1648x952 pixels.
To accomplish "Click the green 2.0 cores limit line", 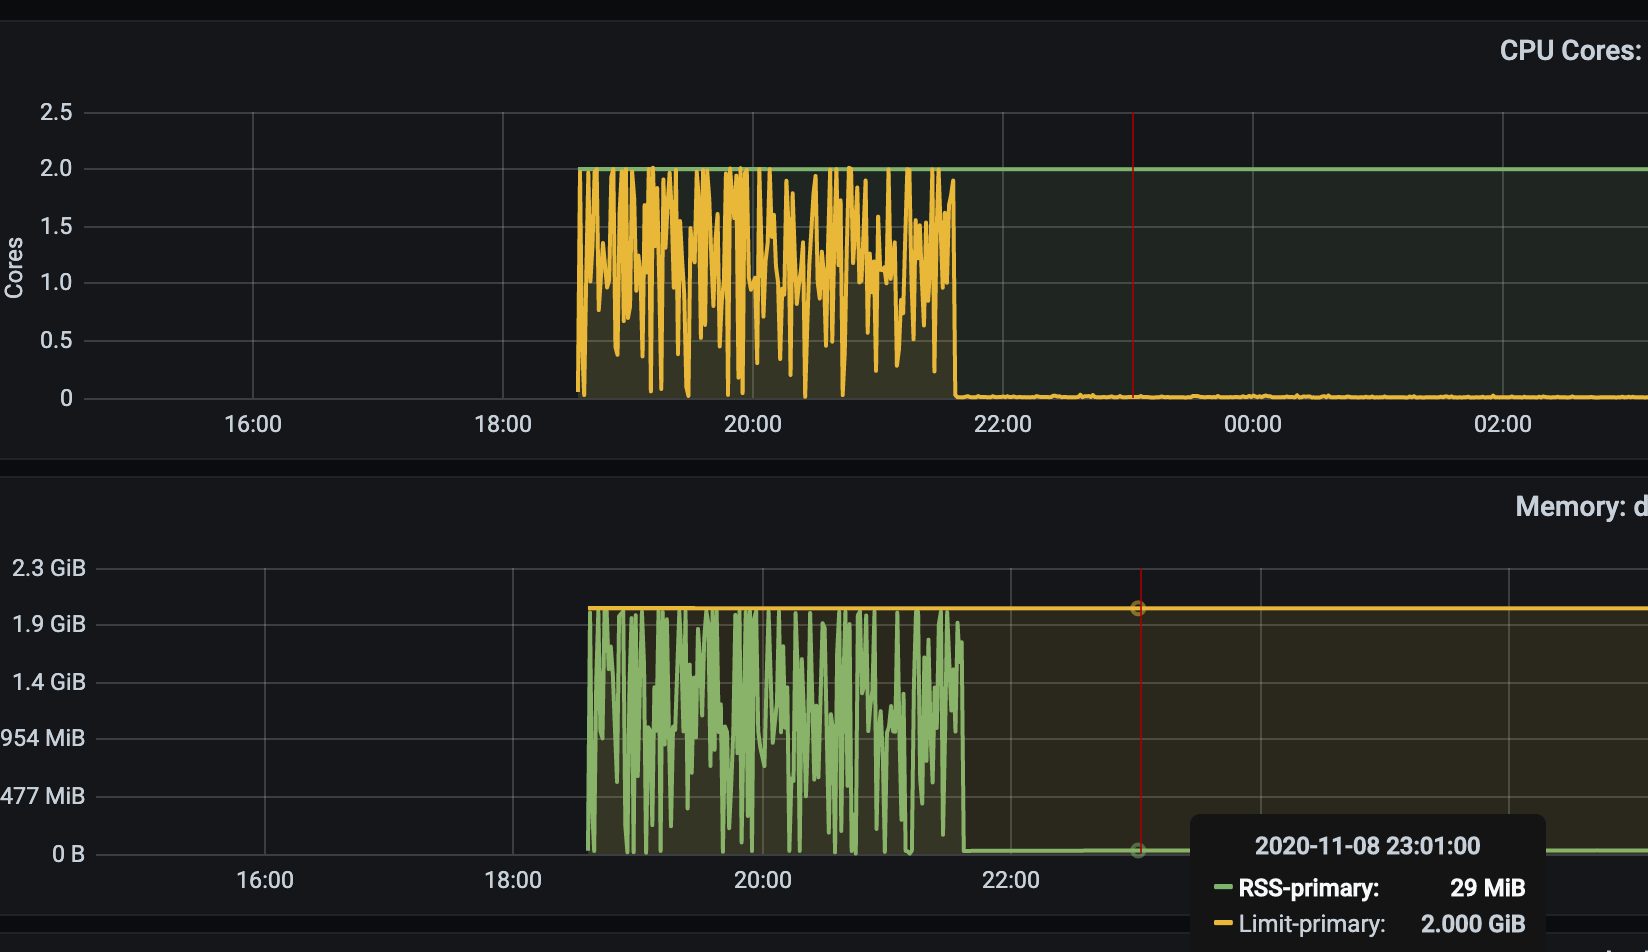I will [1300, 168].
